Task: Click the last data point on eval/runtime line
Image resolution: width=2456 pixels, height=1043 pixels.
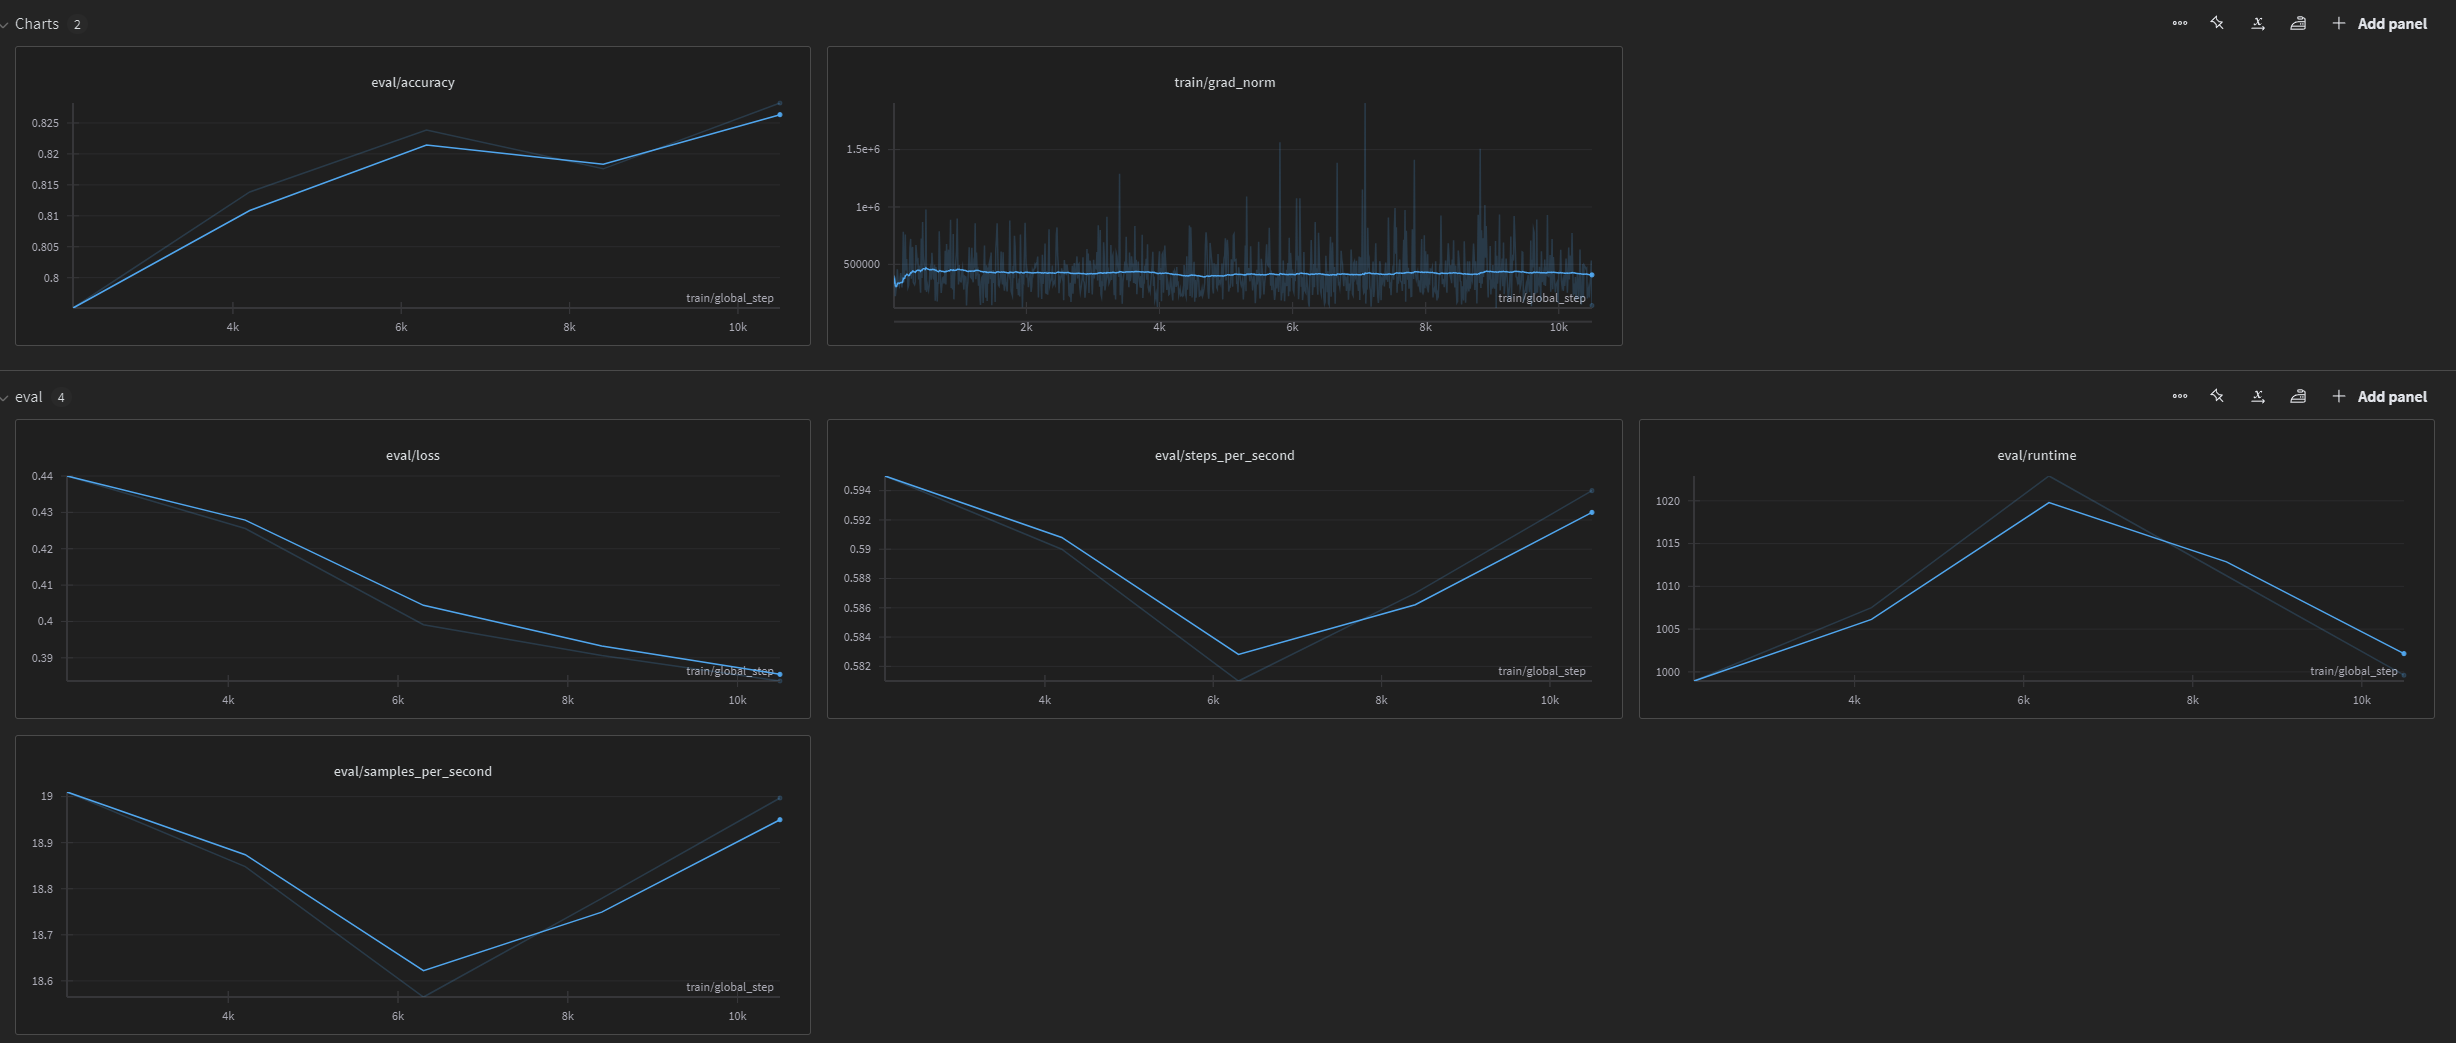Action: pyautogui.click(x=2404, y=653)
